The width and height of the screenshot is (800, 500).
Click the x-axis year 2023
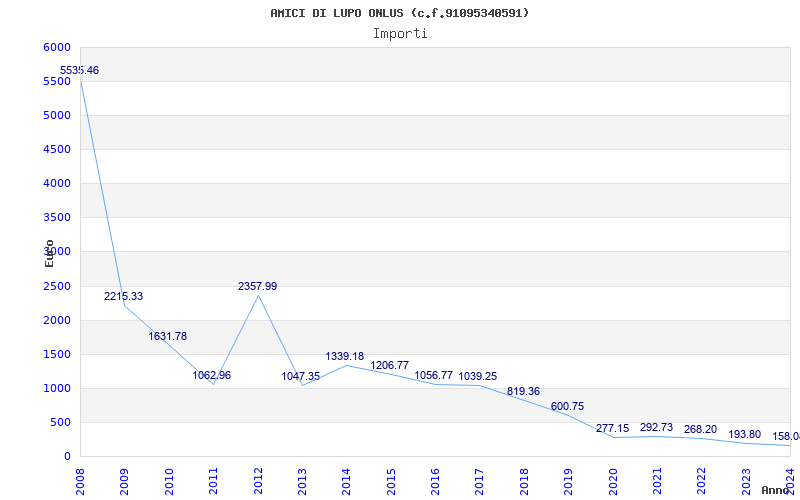click(746, 482)
